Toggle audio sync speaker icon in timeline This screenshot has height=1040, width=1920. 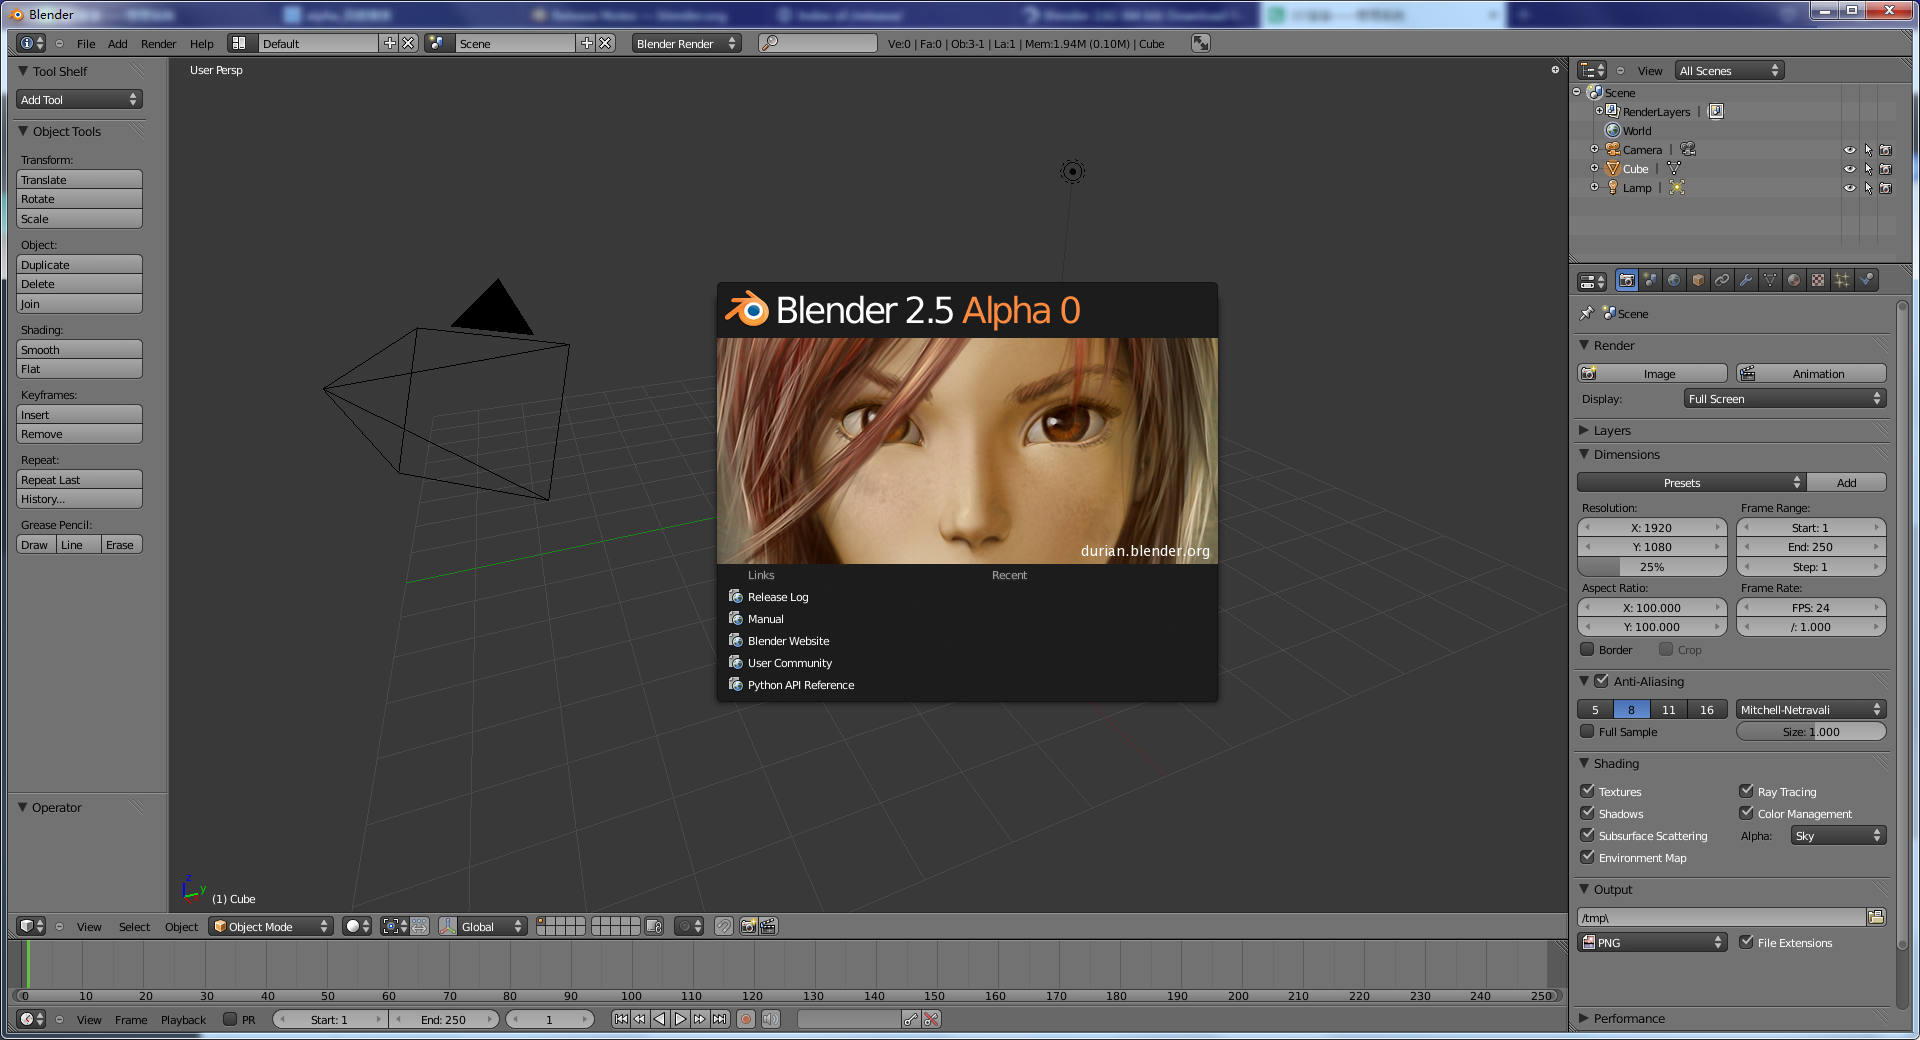pos(770,1019)
